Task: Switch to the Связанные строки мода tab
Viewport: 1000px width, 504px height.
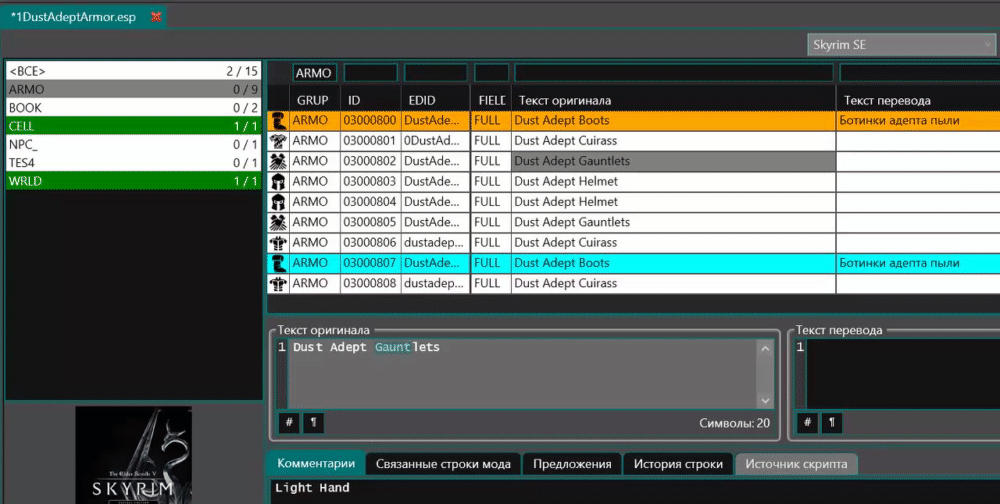Action: point(443,464)
